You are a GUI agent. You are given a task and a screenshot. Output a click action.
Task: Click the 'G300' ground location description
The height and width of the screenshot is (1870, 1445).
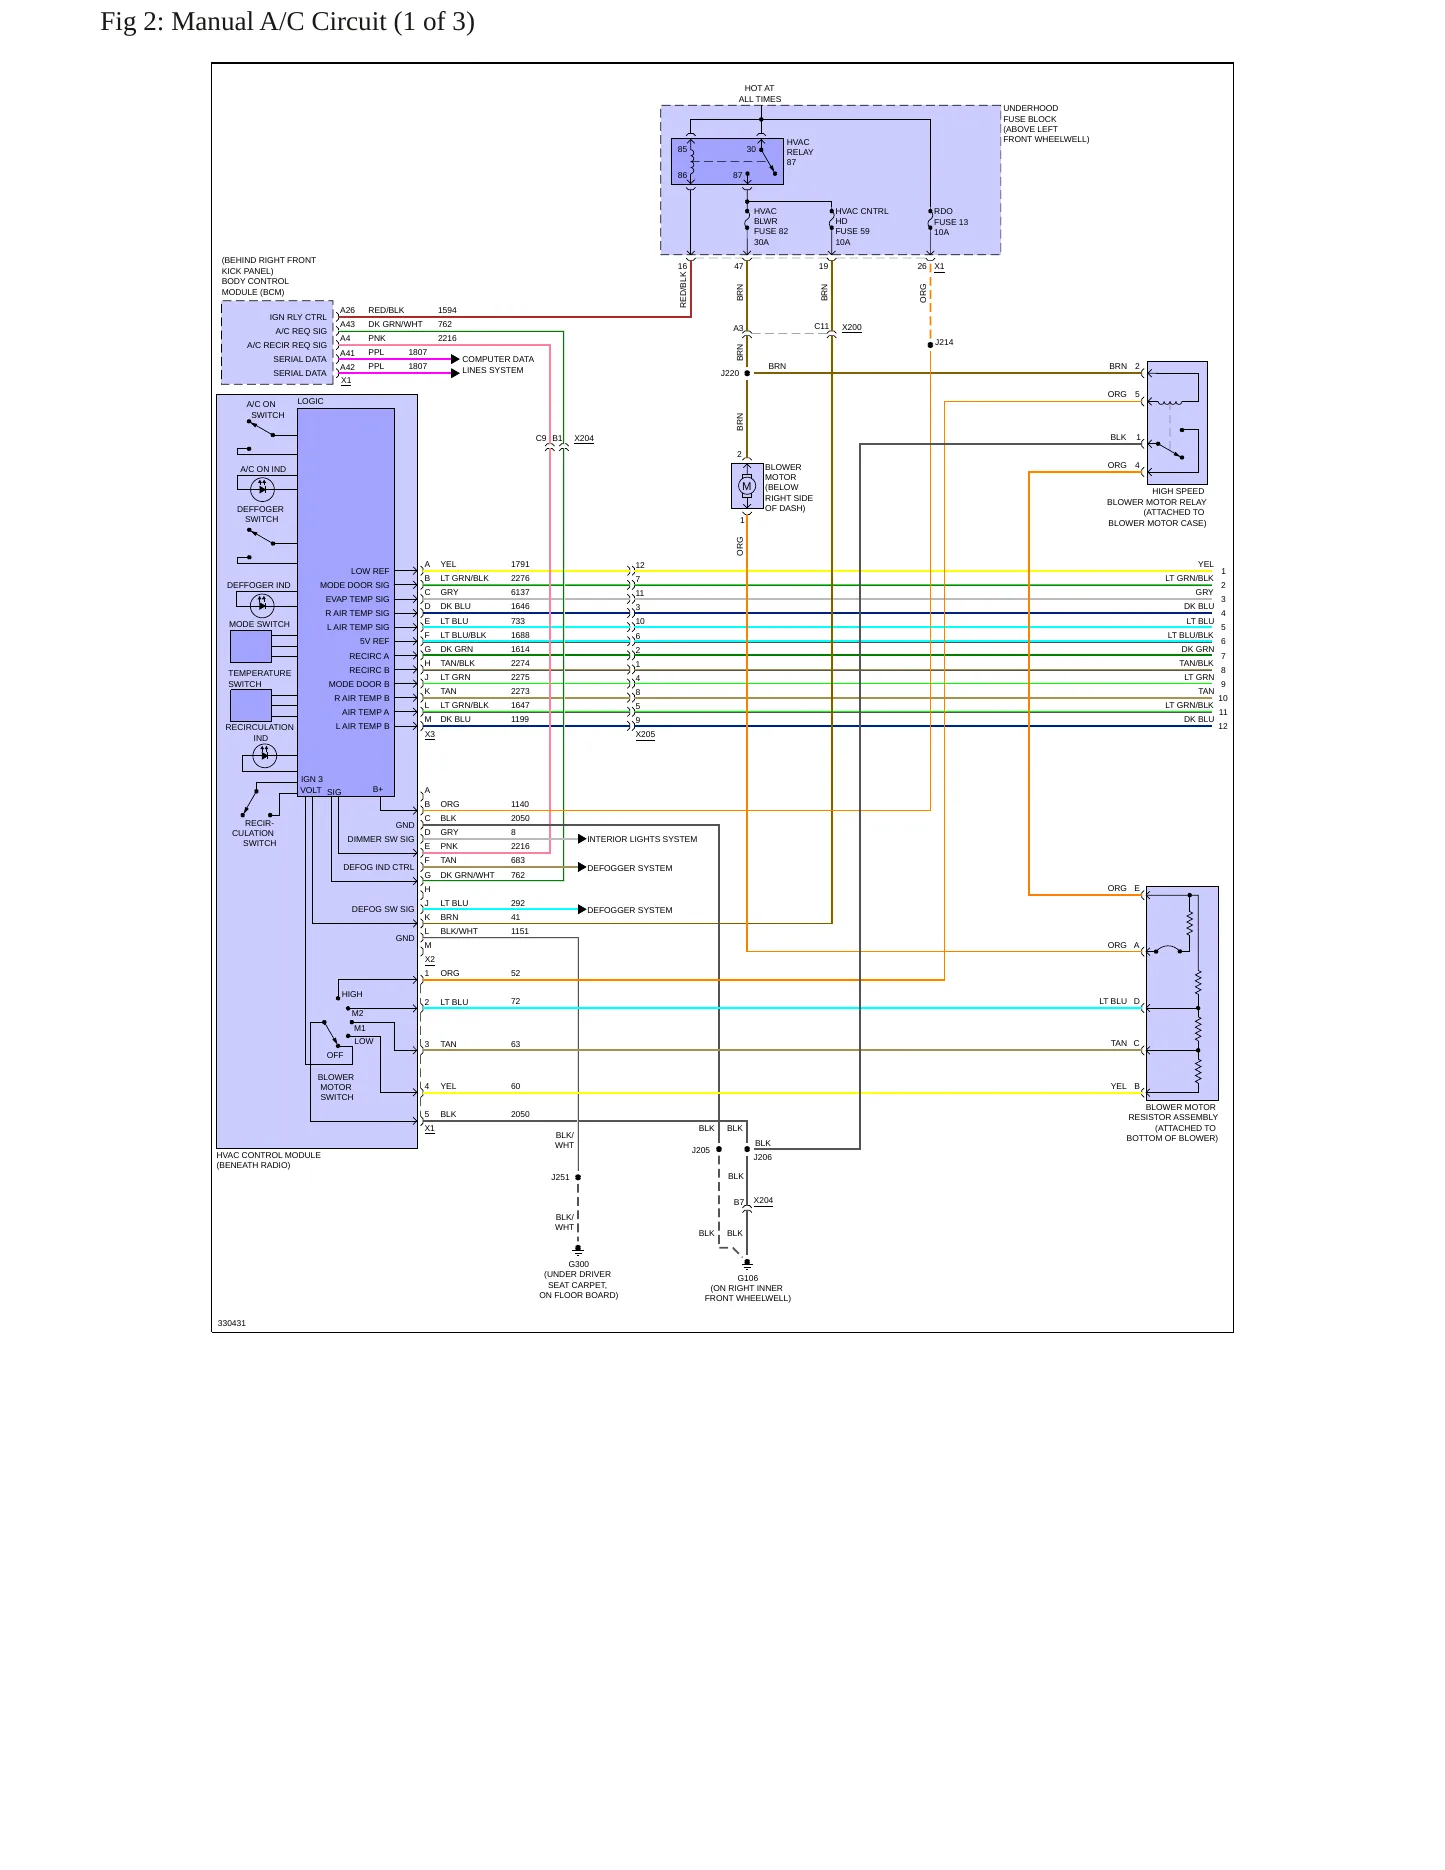coord(578,1285)
